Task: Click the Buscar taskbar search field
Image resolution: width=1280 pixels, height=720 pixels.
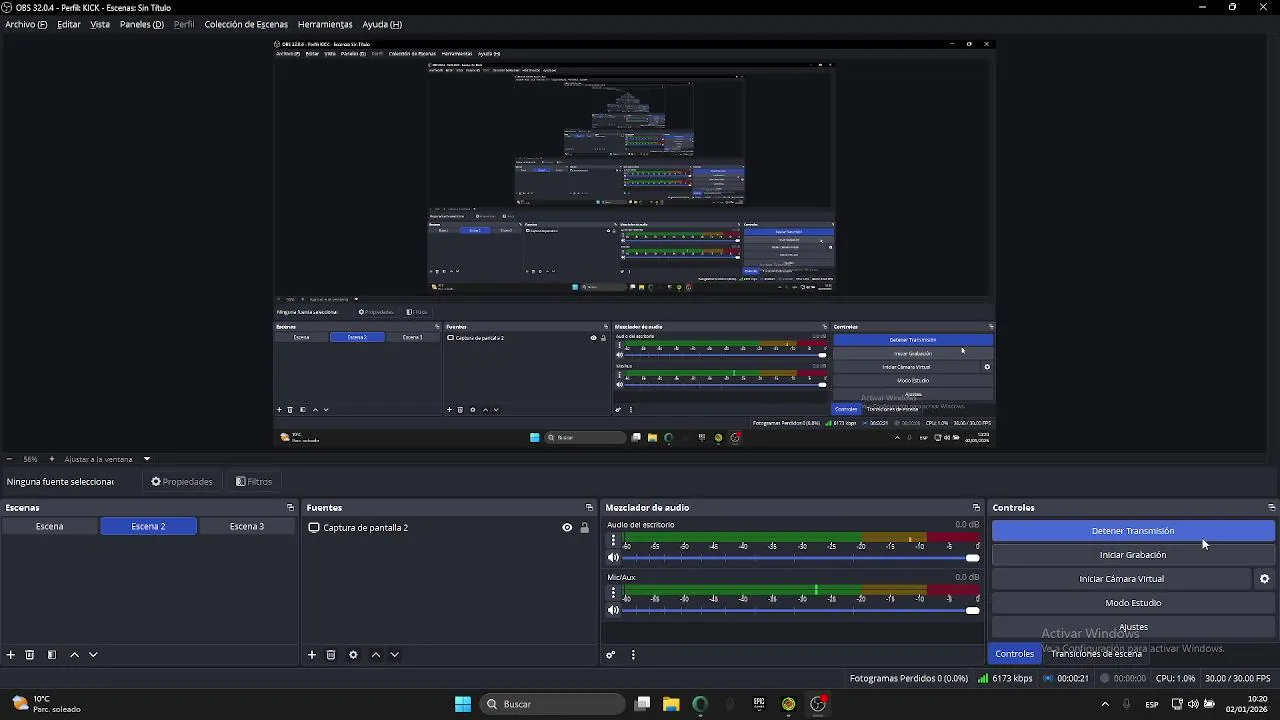Action: (552, 704)
